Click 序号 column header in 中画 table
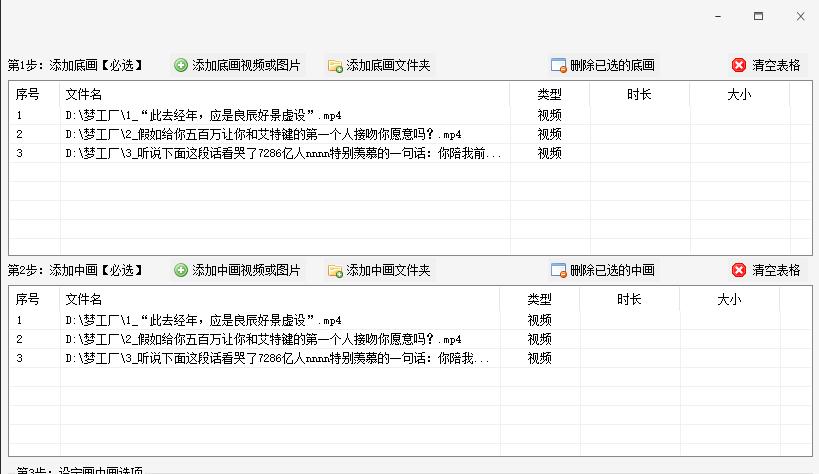This screenshot has height=474, width=819. click(x=34, y=299)
